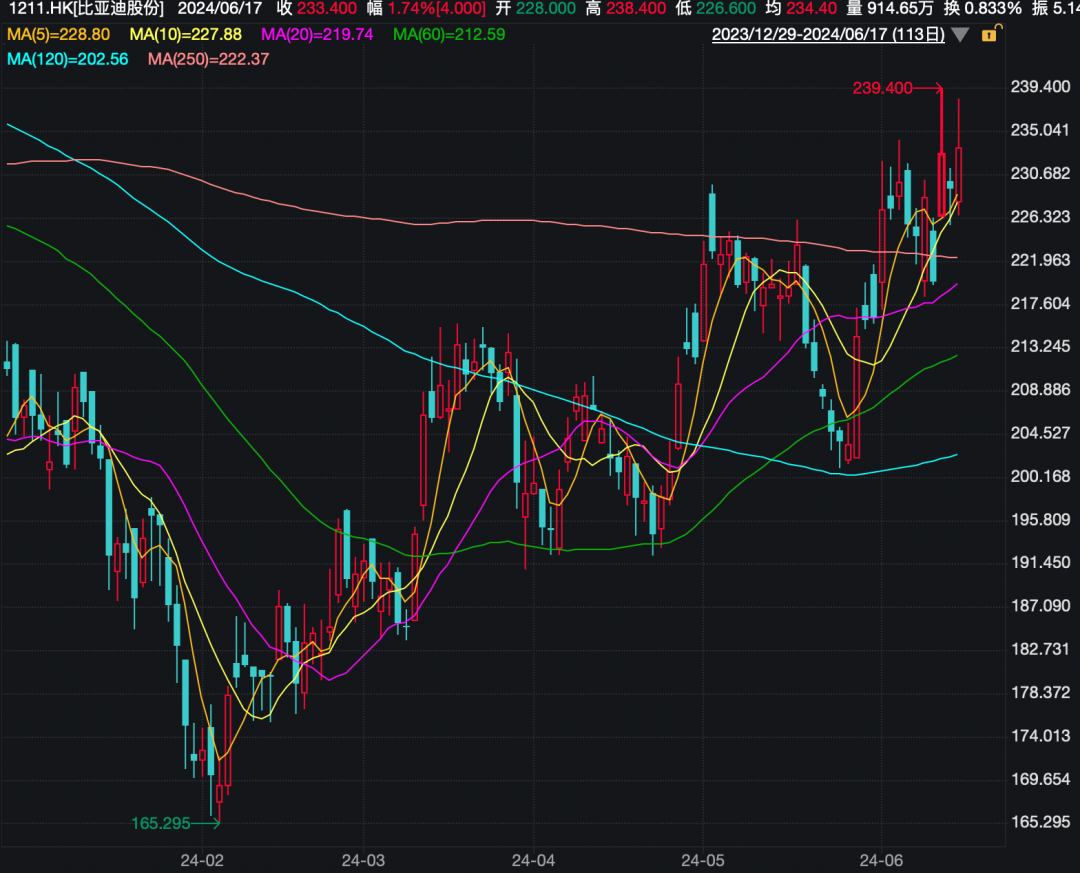Click the 200.168 price axis label
1080x873 pixels.
click(1040, 476)
